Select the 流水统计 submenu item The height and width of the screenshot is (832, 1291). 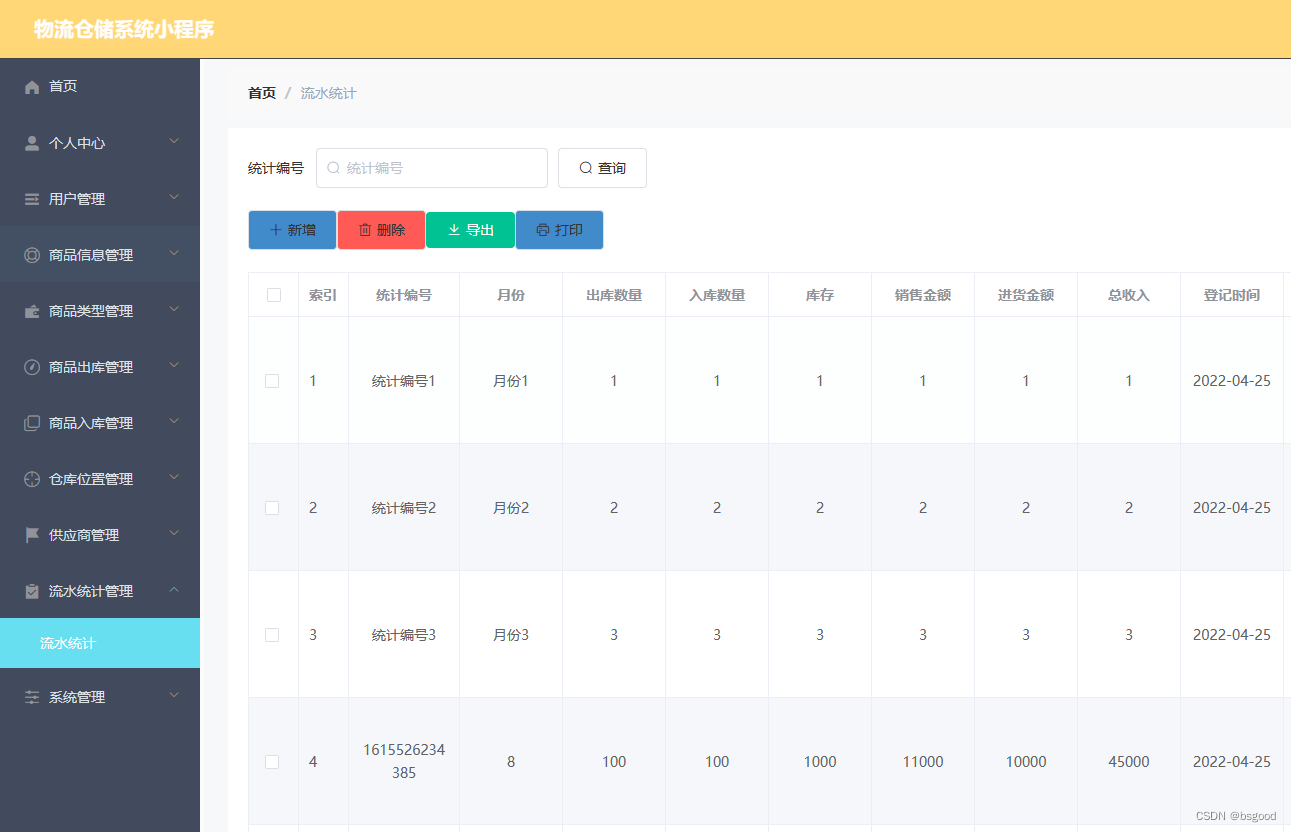100,643
